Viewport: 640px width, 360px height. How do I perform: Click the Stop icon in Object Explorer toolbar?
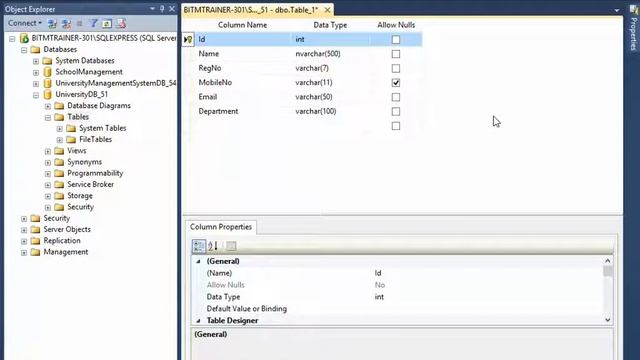point(80,24)
